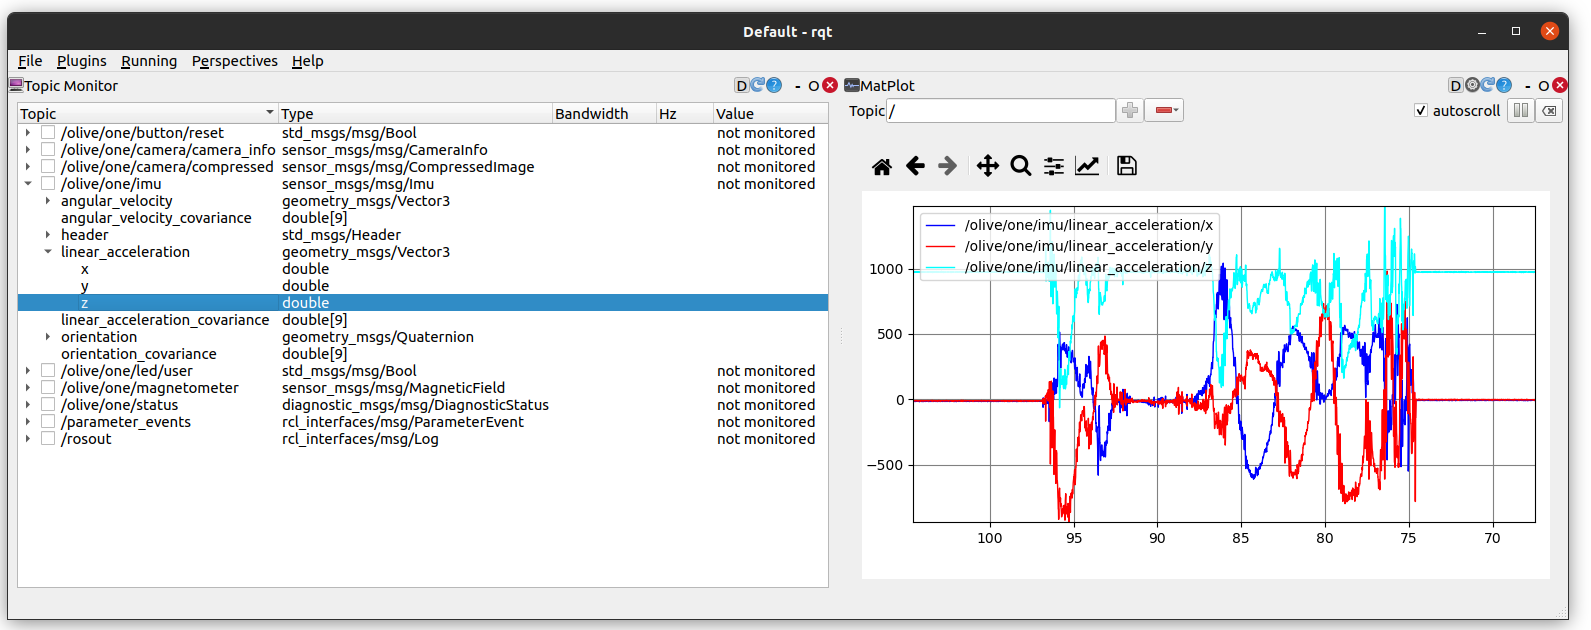Open the red minus remove-topic dropdown
Image resolution: width=1591 pixels, height=630 pixels.
pyautogui.click(x=1164, y=111)
